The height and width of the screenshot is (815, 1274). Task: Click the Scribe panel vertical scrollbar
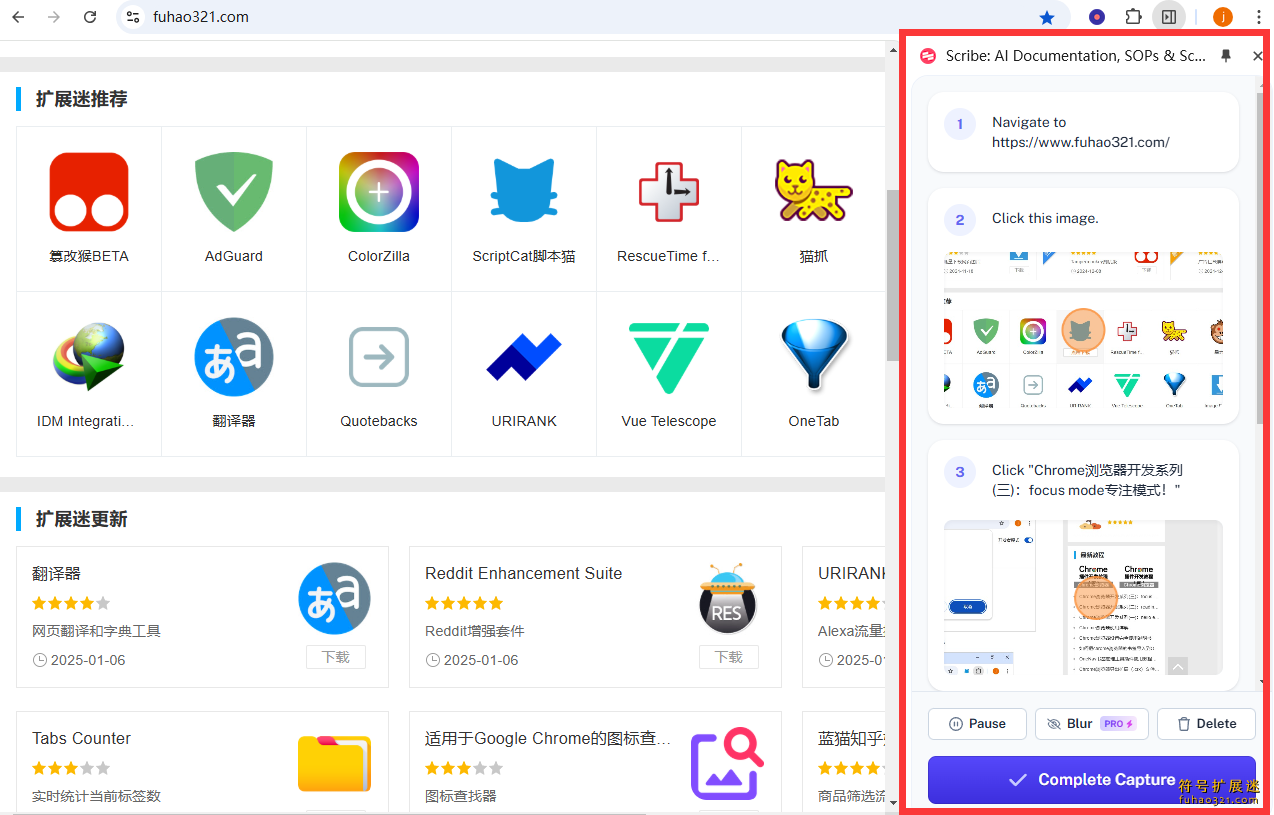[1260, 260]
